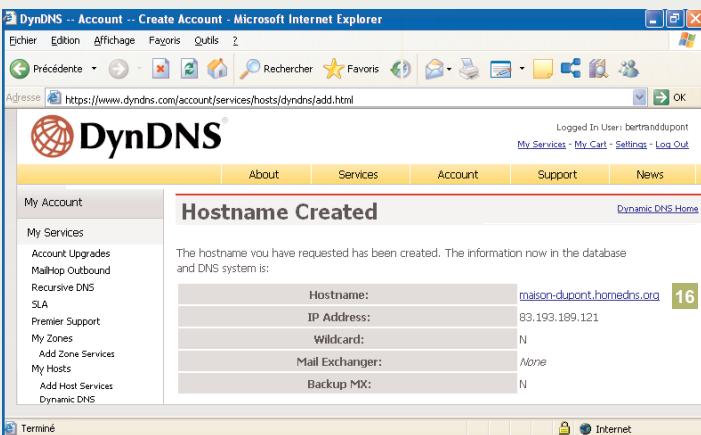Viewport: 701px width, 435px height.
Task: Click the padlock icon in status bar
Action: (564, 428)
